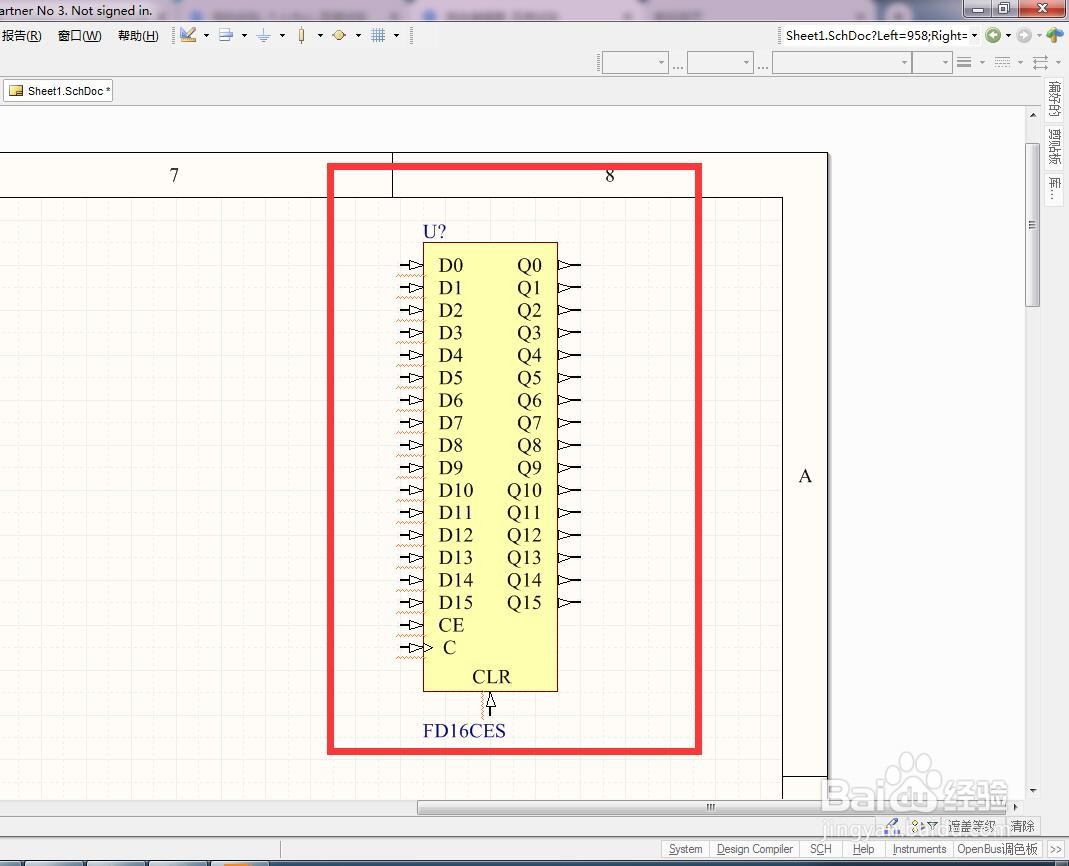Click the vertical scrollbar thumb
Viewport: 1069px width, 866px height.
click(x=1032, y=225)
